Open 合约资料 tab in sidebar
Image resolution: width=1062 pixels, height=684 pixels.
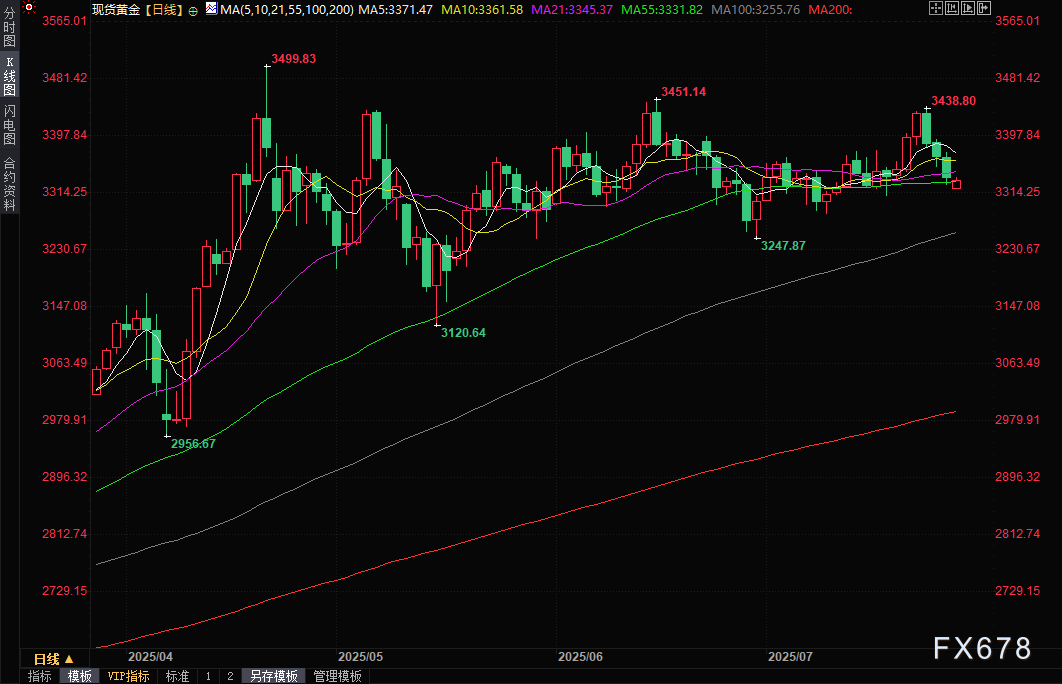click(10, 183)
